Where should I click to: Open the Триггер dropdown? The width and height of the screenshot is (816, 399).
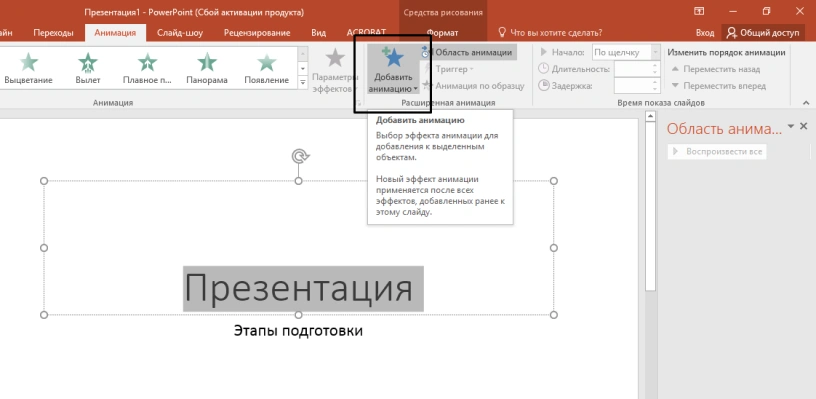click(x=449, y=69)
